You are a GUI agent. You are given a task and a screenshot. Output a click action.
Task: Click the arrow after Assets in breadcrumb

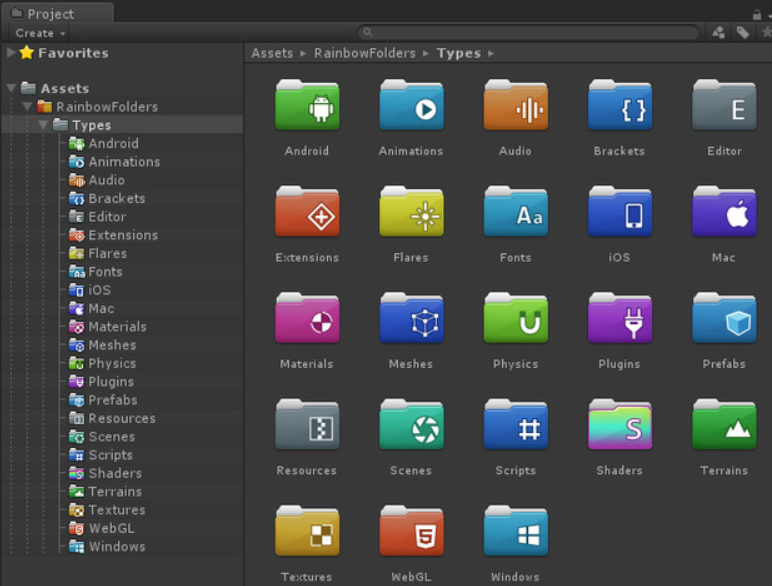[x=303, y=53]
